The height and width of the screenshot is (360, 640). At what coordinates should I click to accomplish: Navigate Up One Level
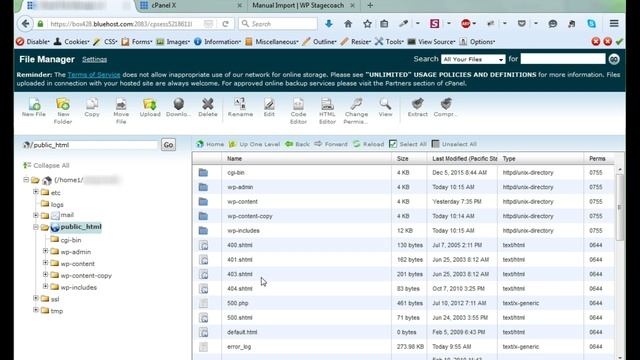tap(254, 144)
